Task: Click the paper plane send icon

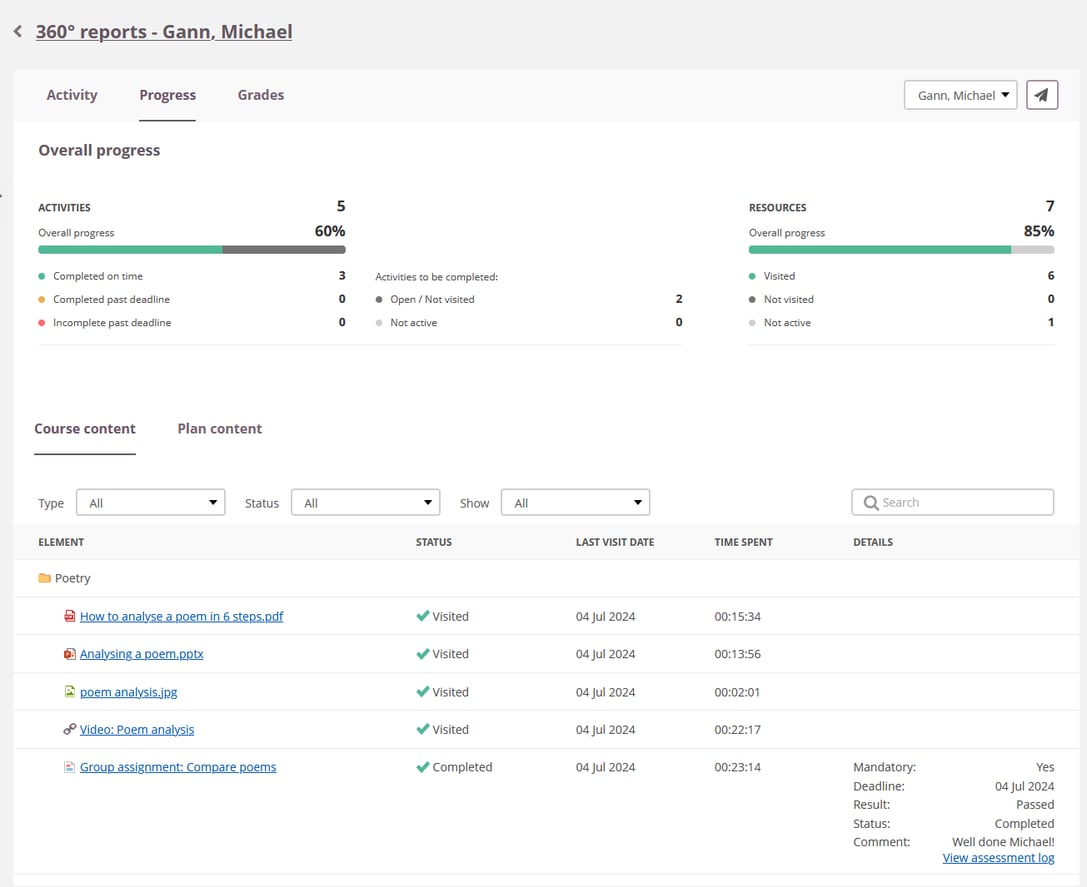Action: pos(1042,95)
